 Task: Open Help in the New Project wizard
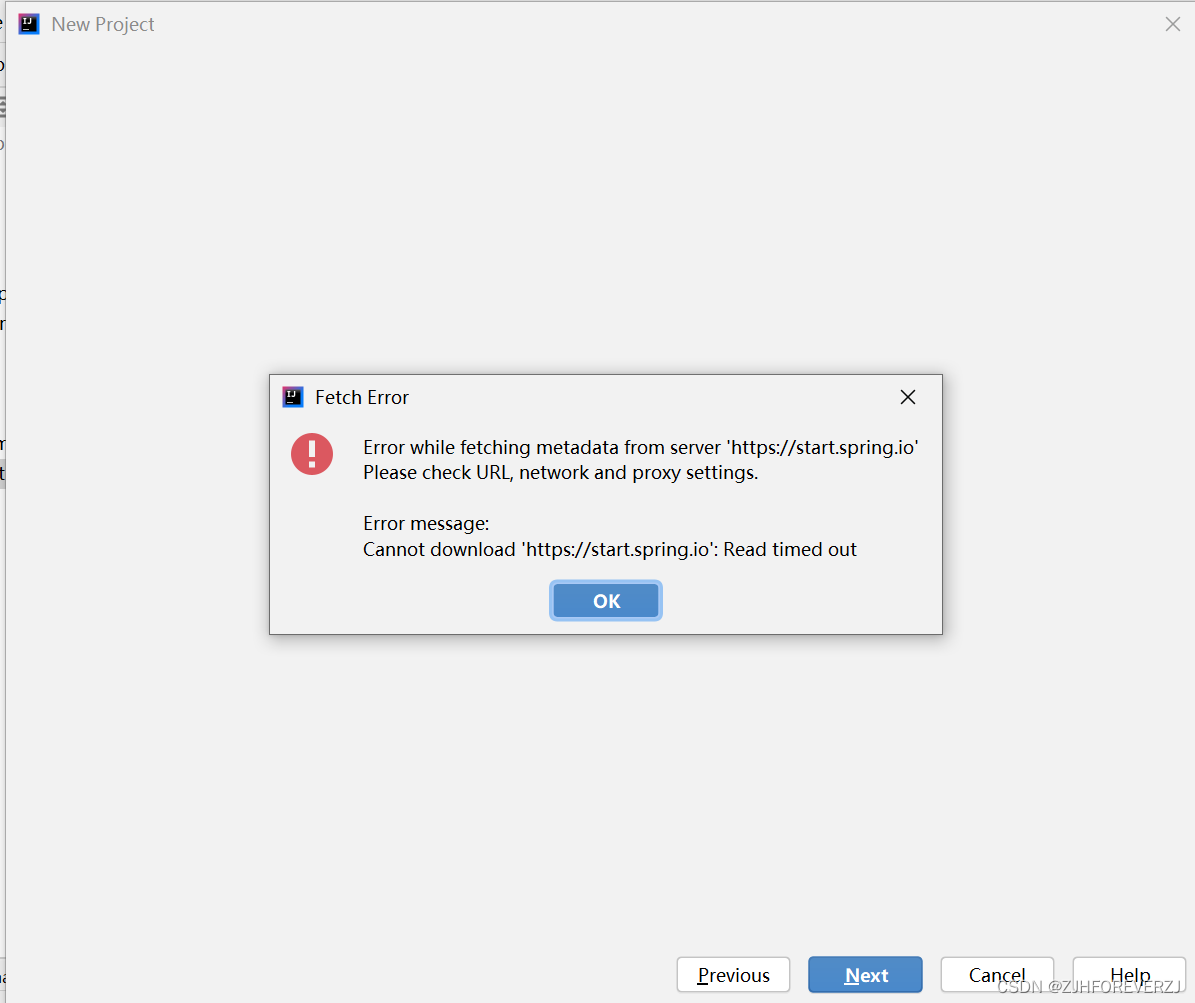[x=1129, y=975]
